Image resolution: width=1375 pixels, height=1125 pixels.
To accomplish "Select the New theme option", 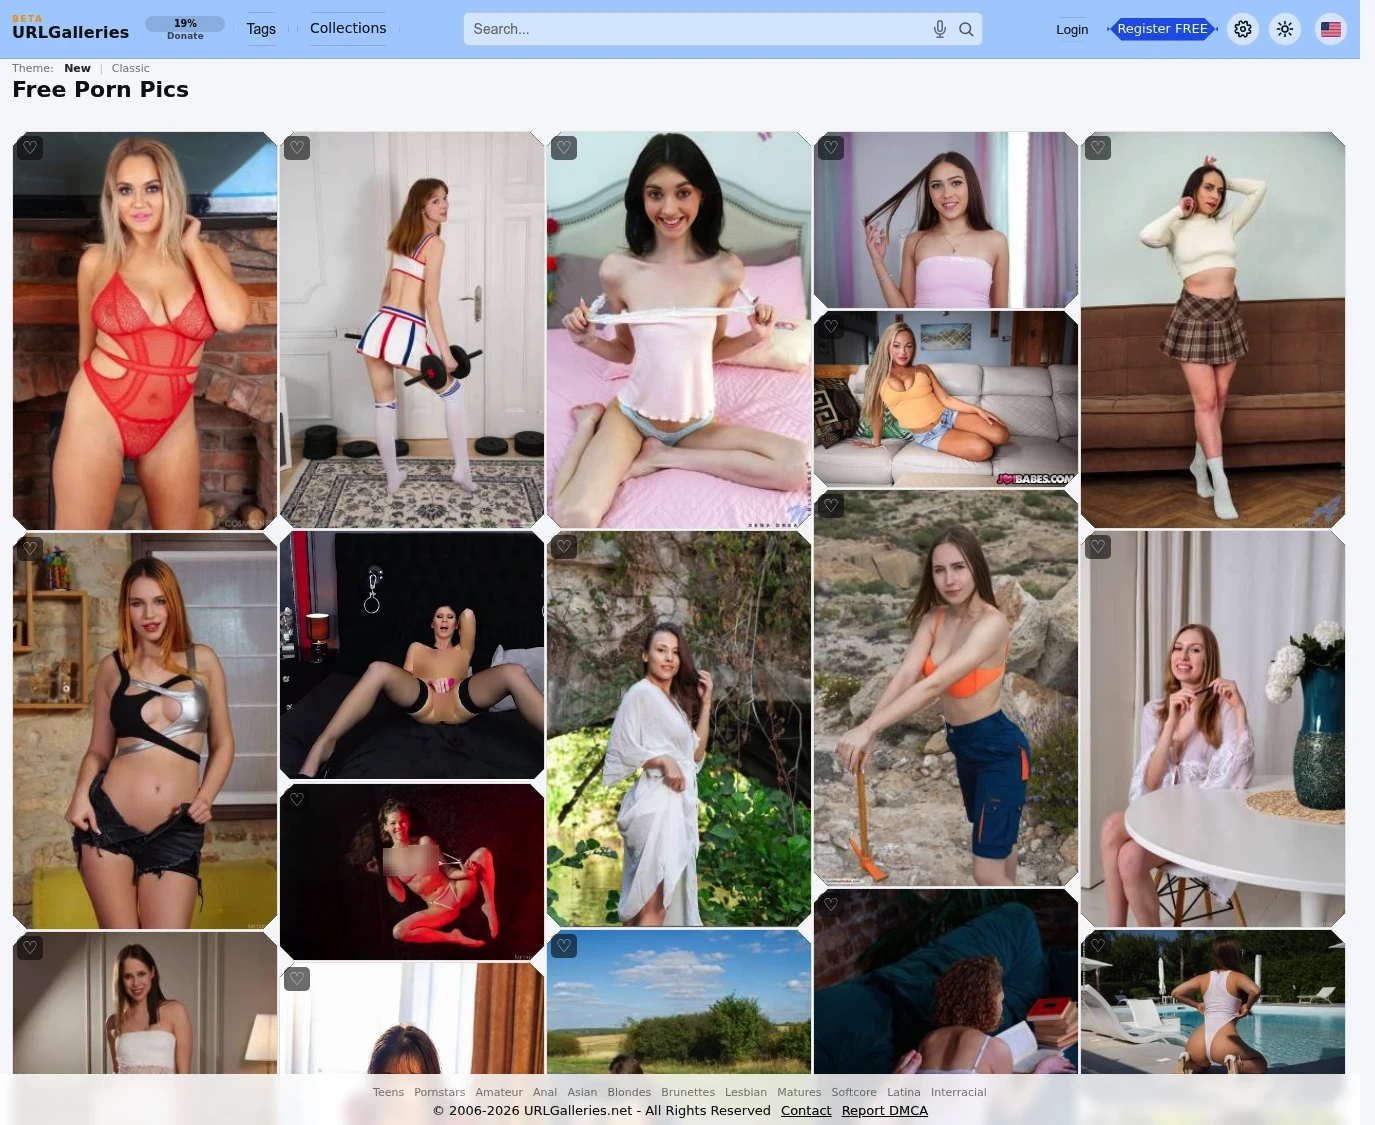I will click(77, 68).
